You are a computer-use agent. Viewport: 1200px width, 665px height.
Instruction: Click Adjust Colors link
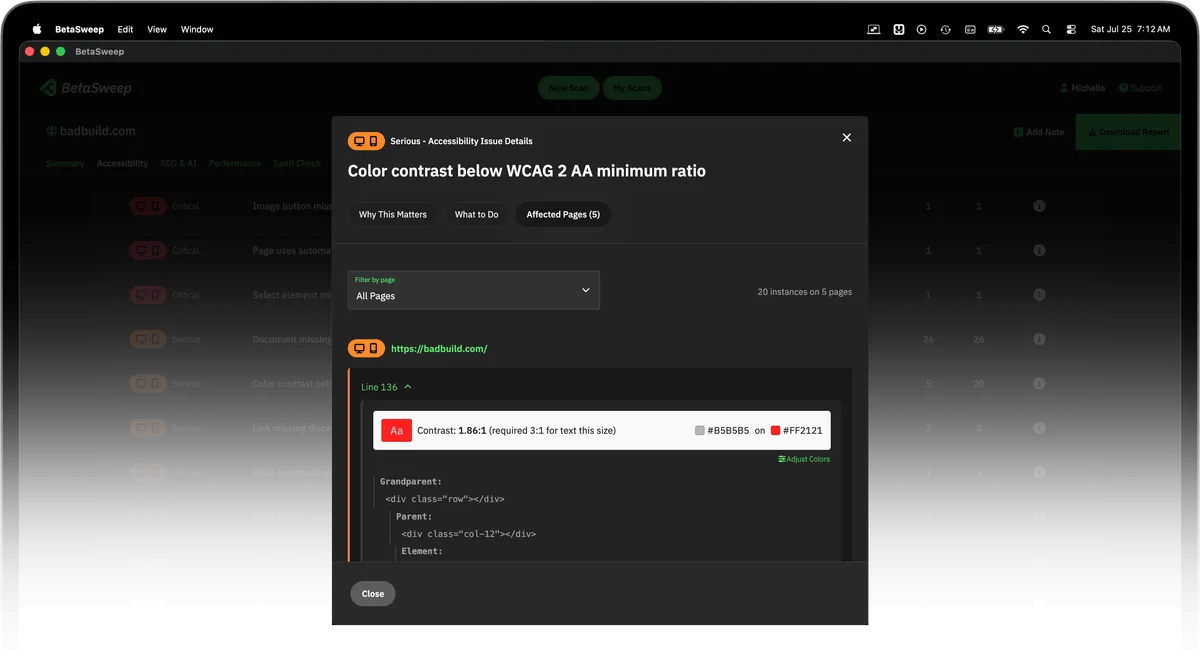point(804,459)
